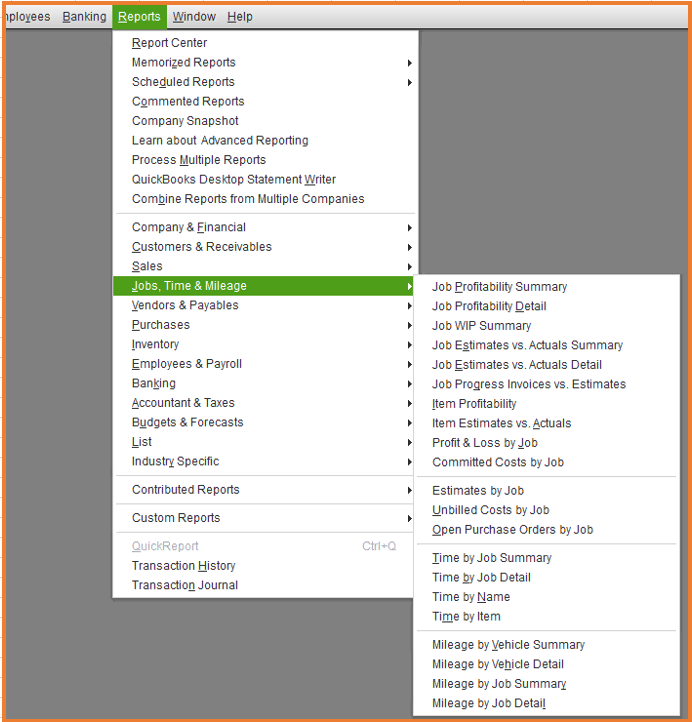Open Banking entry in Reports menu
The width and height of the screenshot is (692, 722).
click(x=265, y=383)
